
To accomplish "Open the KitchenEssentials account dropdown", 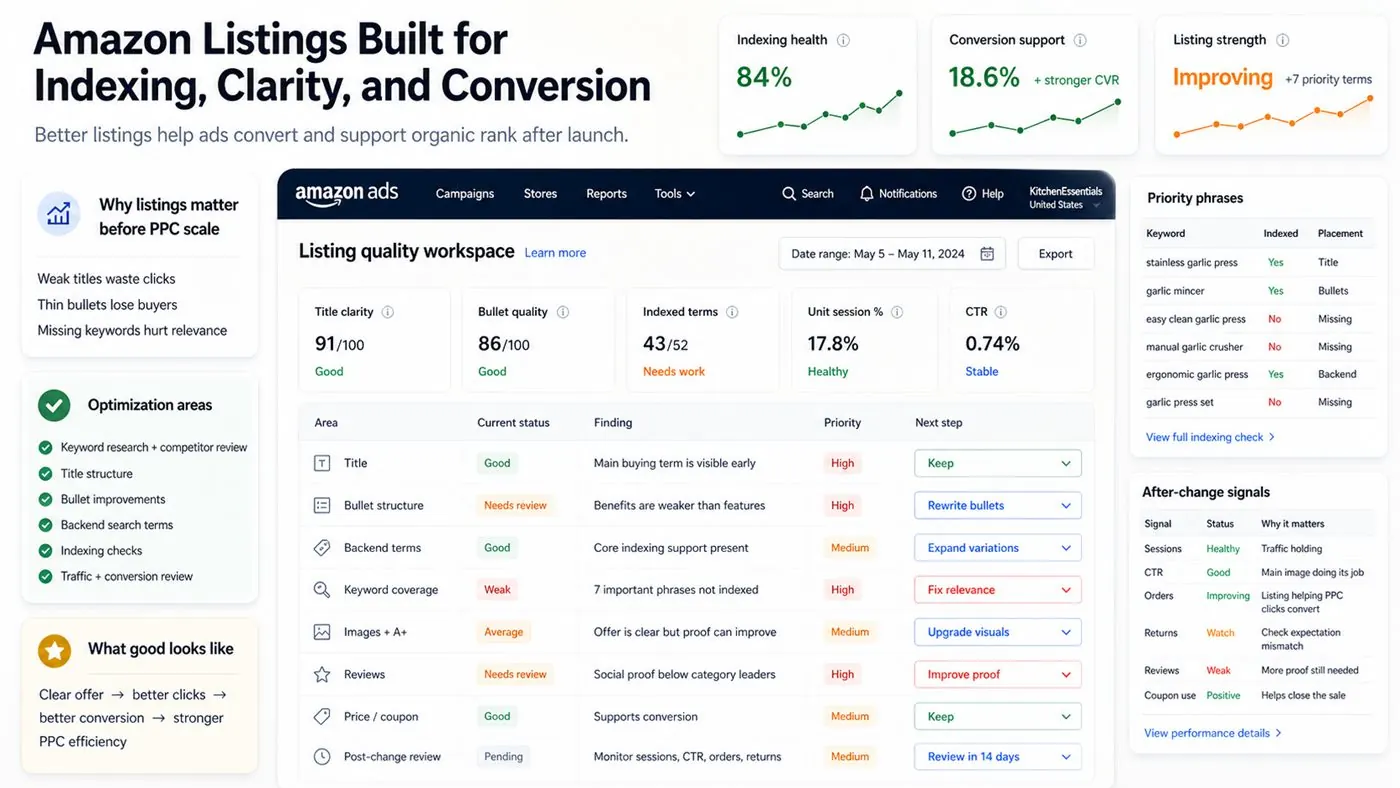I will pyautogui.click(x=1066, y=197).
